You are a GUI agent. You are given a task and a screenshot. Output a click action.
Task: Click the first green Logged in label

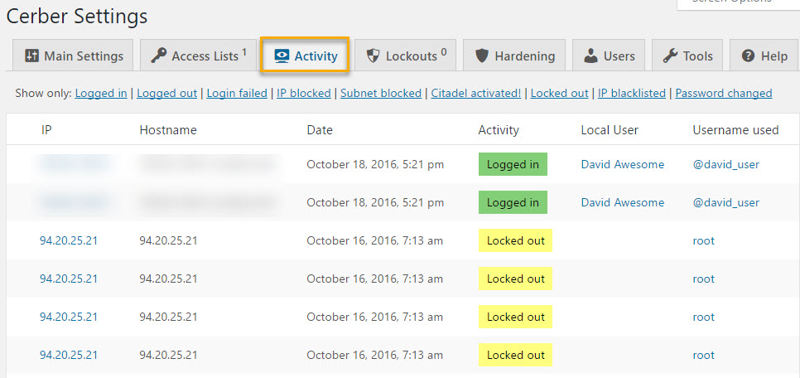tap(513, 164)
